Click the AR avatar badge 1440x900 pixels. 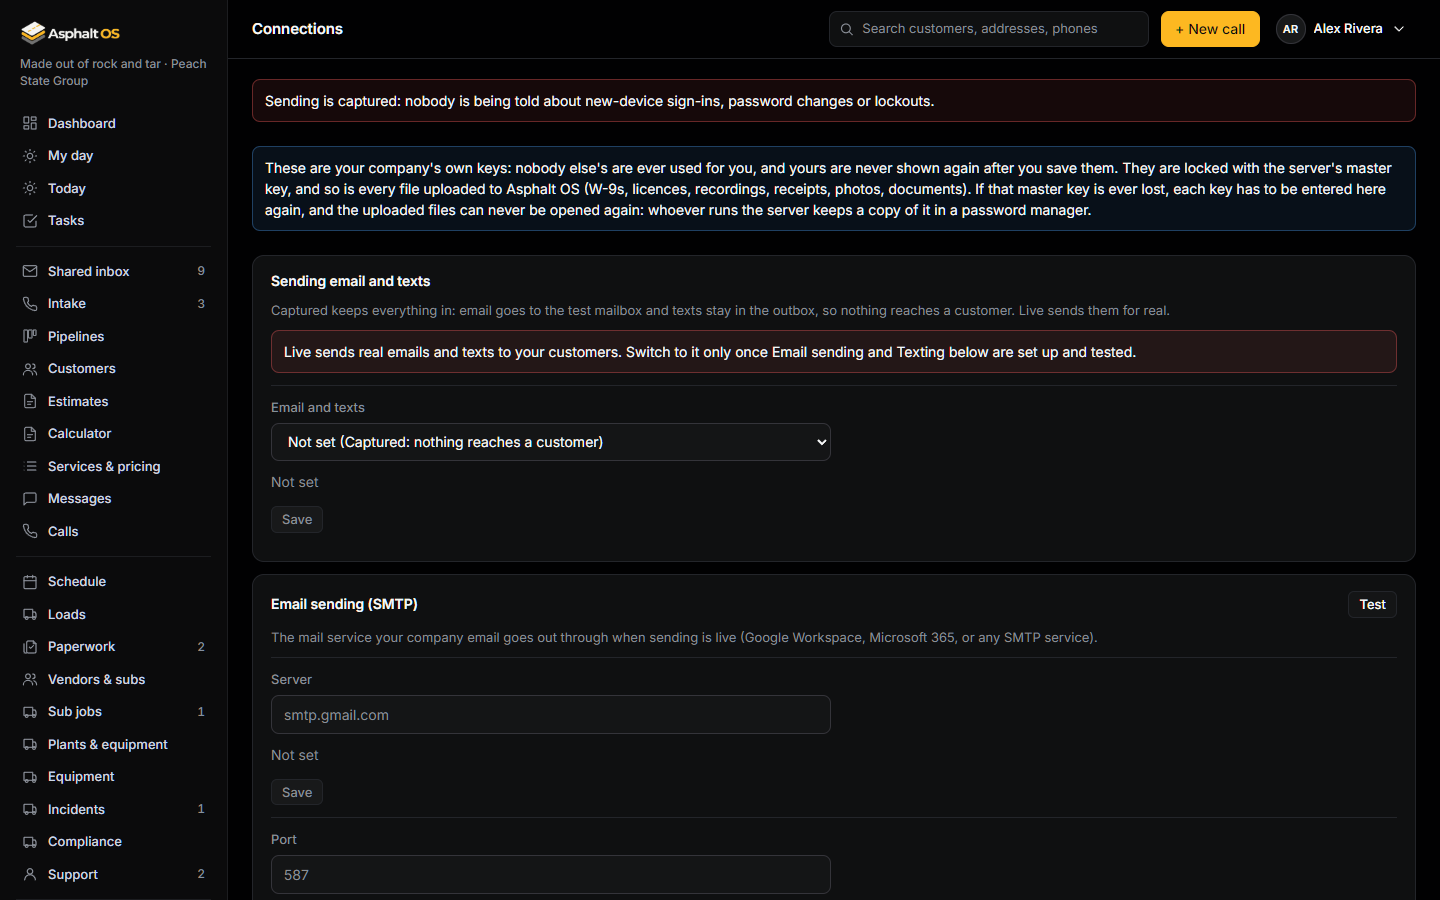(x=1291, y=29)
